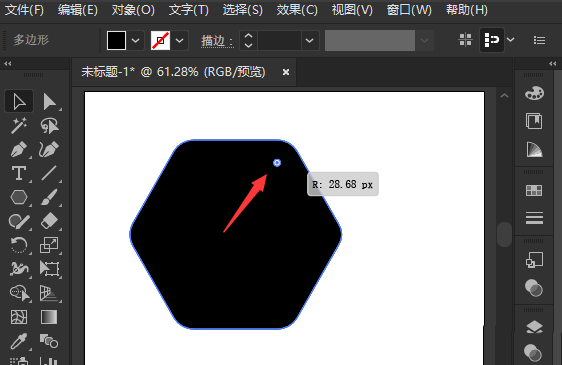Screen dimensions: 562x365
Task: Open the Artboards panel icon on right dock
Action: [x=534, y=260]
